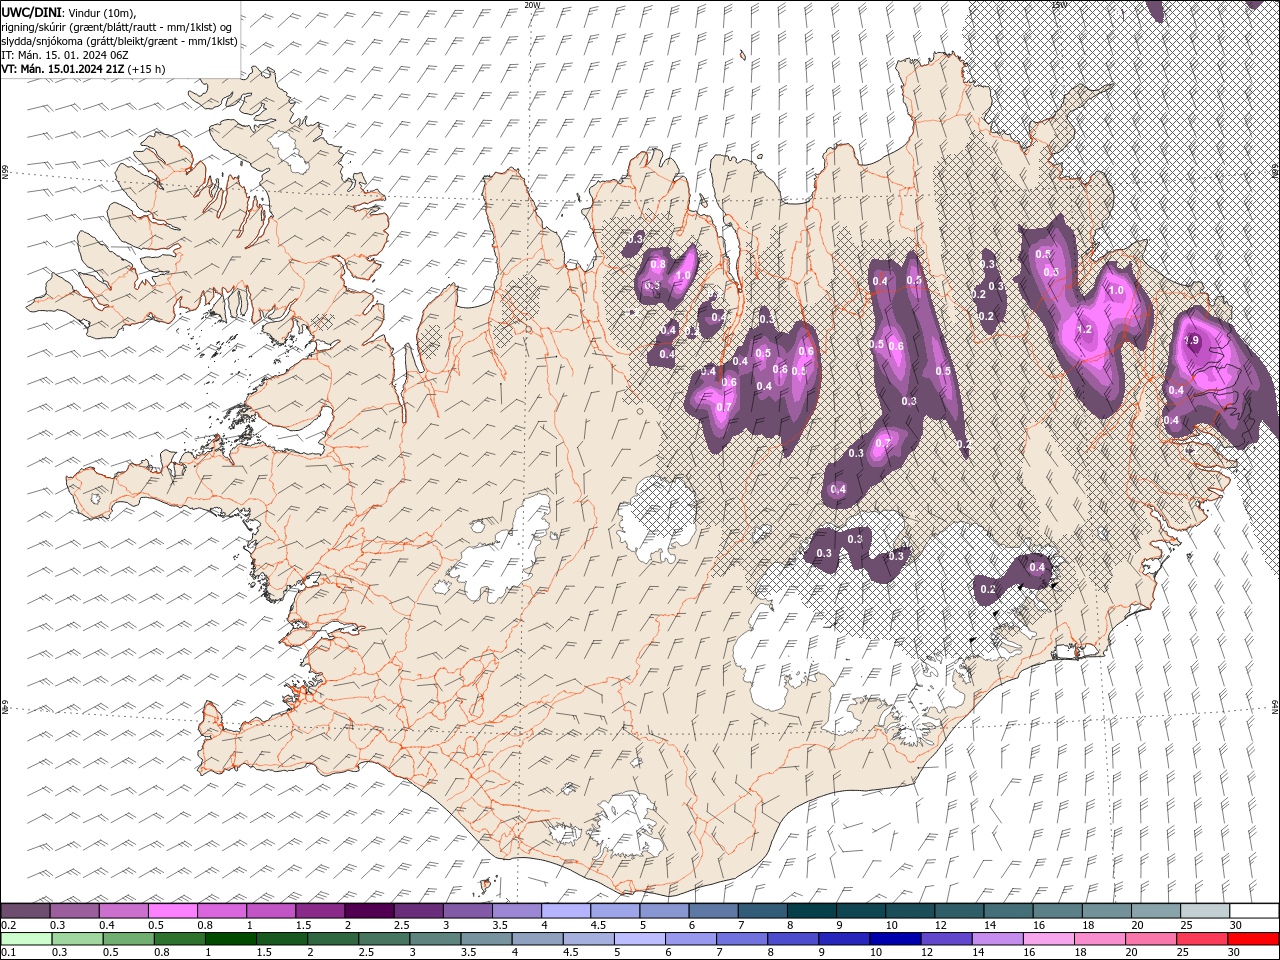Select the 12 swatch in the upper legend row

[x=959, y=911]
